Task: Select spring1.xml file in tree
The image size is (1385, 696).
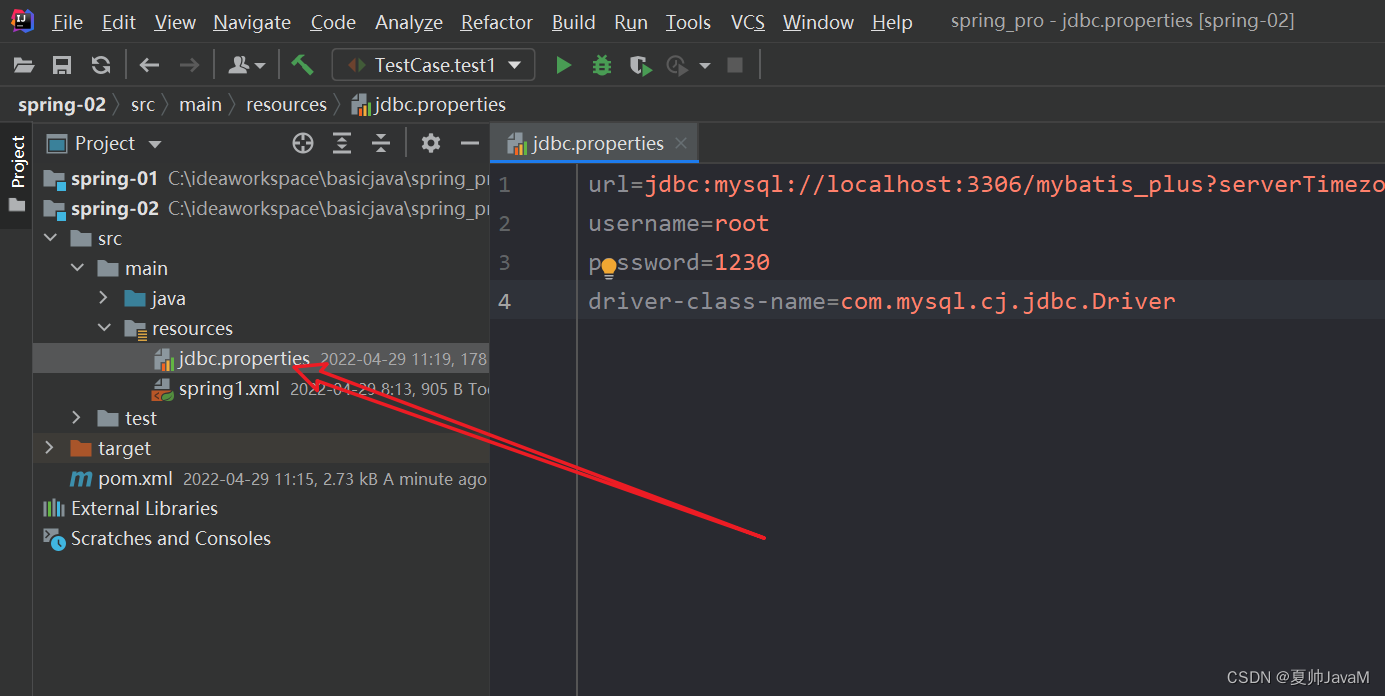Action: coord(261,389)
